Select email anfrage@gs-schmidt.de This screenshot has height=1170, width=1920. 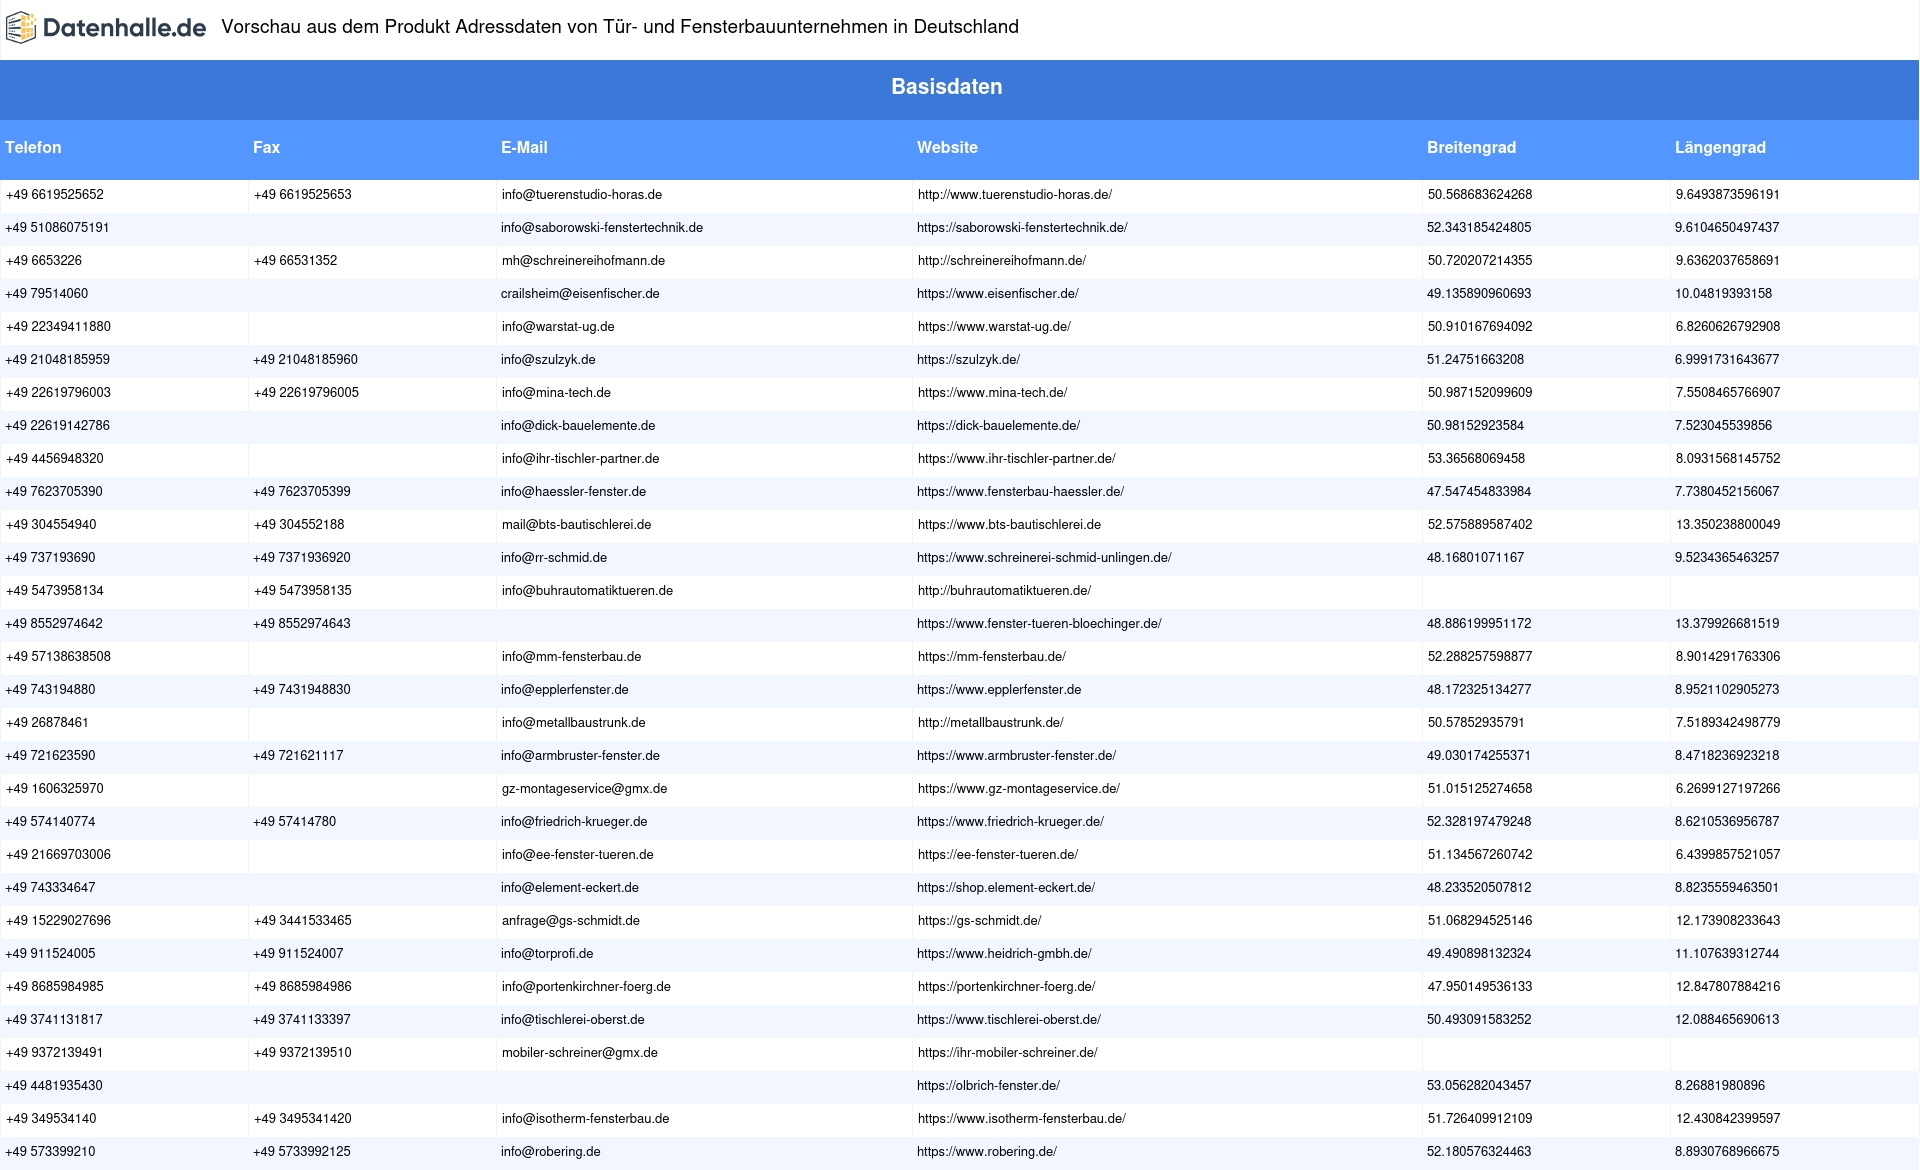click(570, 921)
